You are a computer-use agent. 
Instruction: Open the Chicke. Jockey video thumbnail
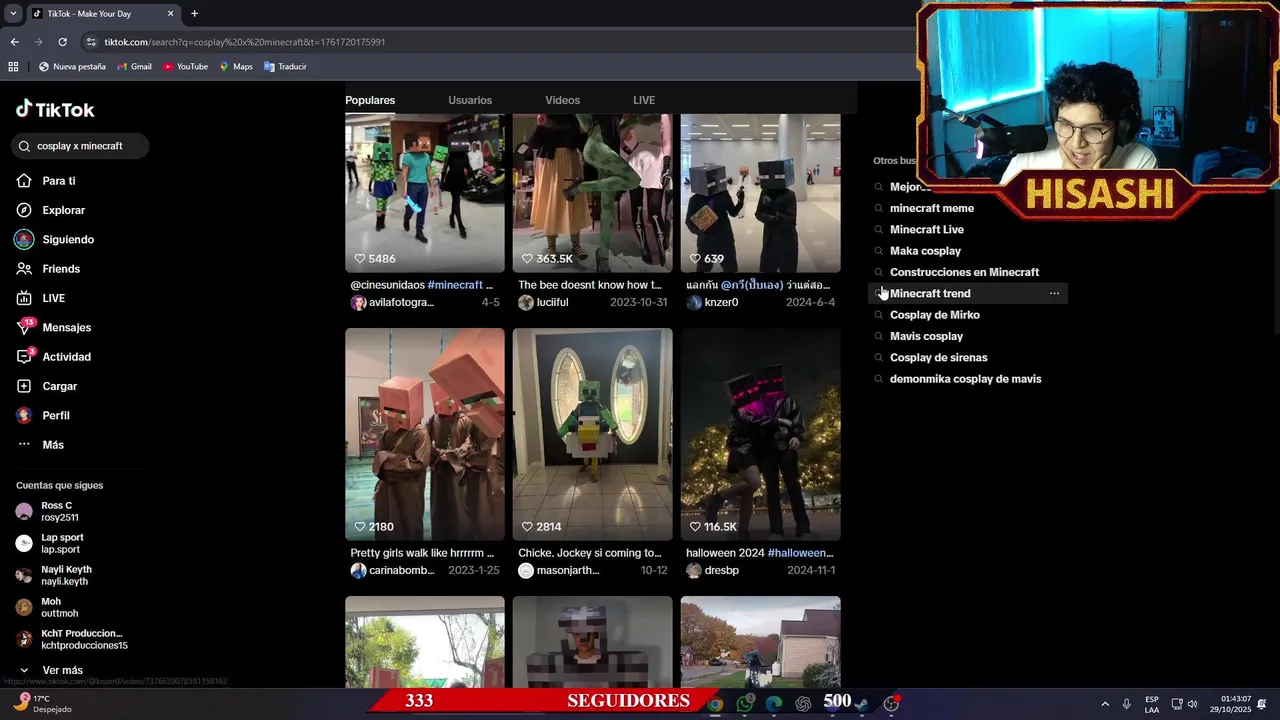(x=593, y=434)
